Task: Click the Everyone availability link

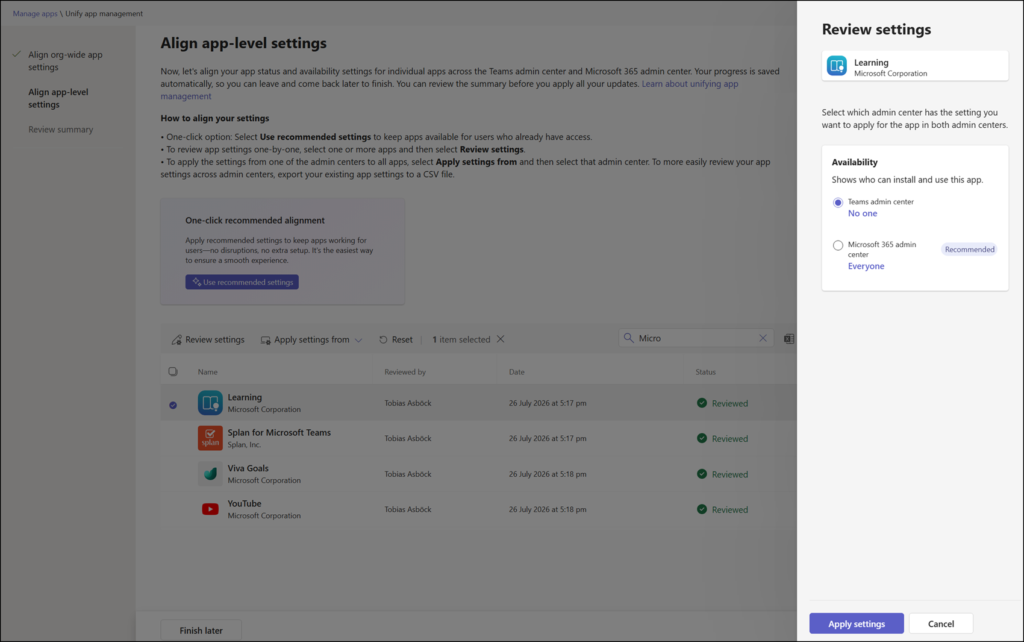Action: click(x=866, y=266)
